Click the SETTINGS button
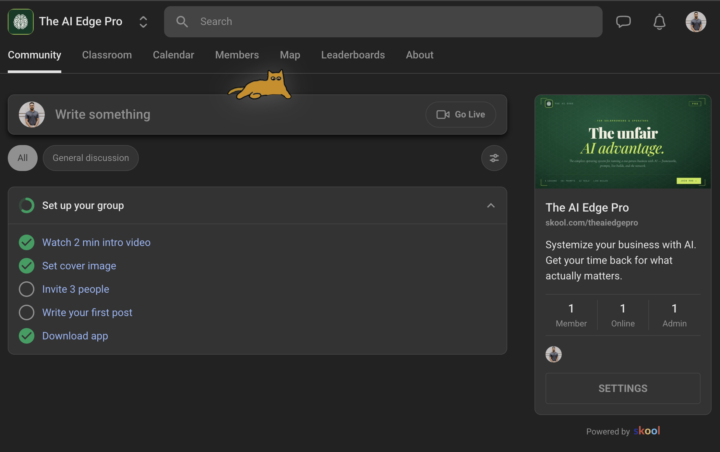 pos(623,389)
